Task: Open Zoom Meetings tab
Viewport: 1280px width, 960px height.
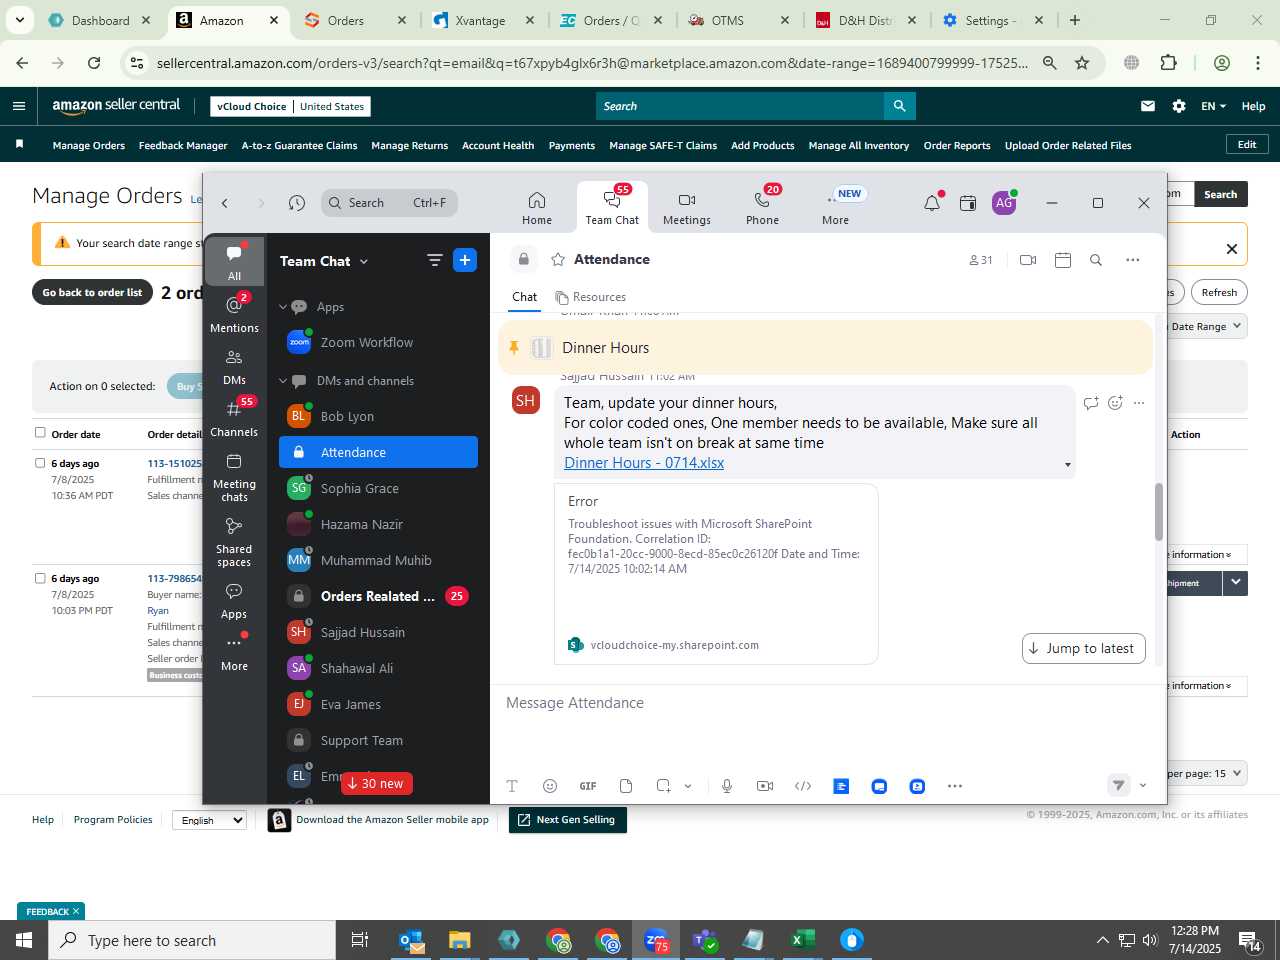Action: [x=687, y=208]
